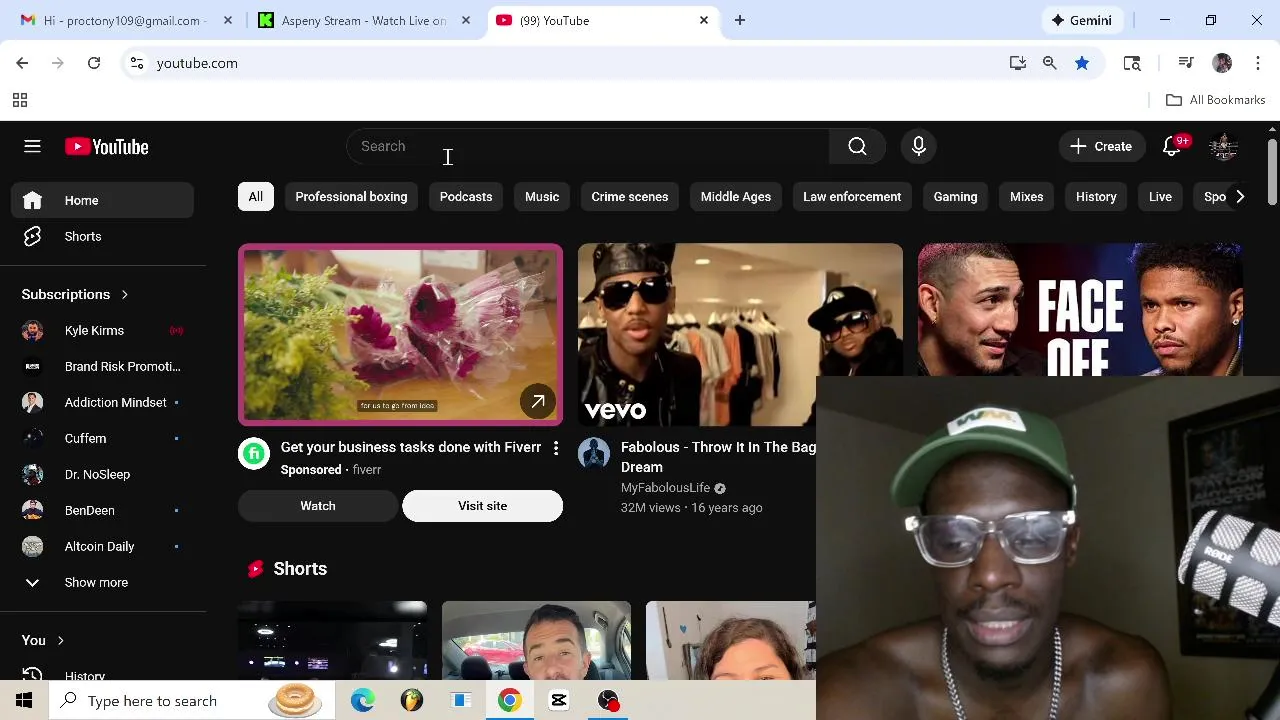Expand Show more subscriptions
This screenshot has height=720, width=1280.
click(x=103, y=582)
